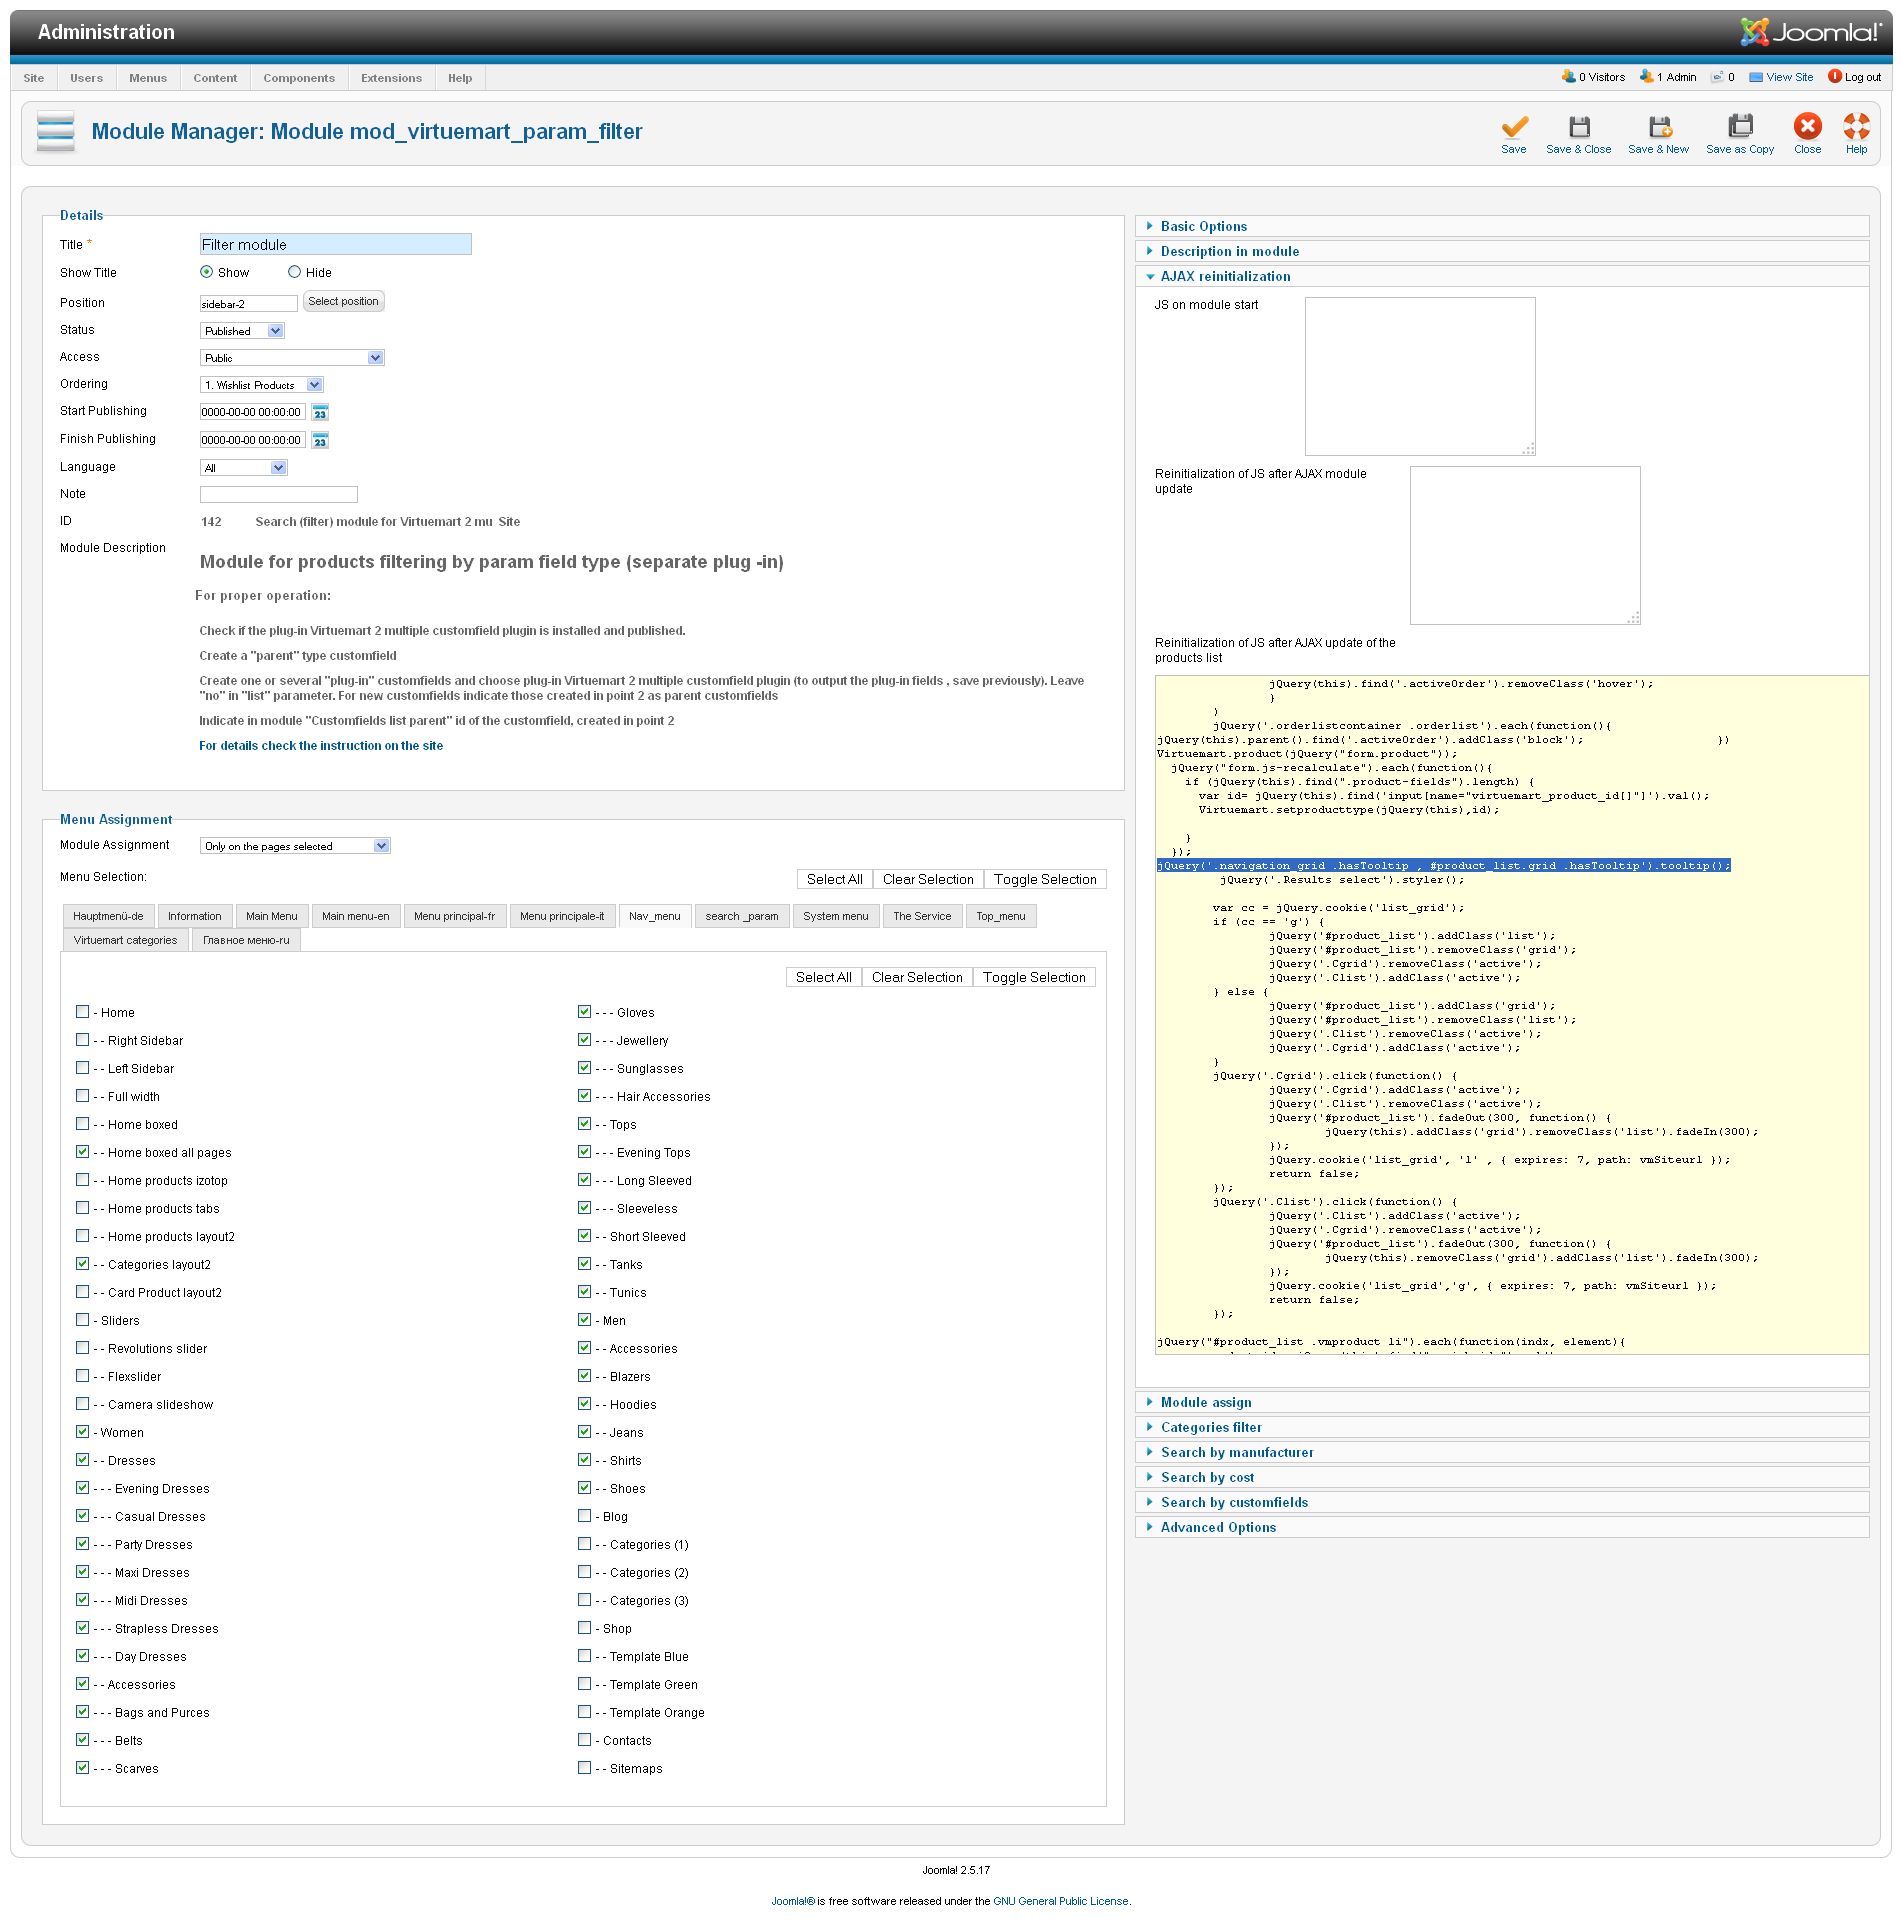Open the Start Publishing calendar picker
The height and width of the screenshot is (1931, 1903).
click(320, 413)
